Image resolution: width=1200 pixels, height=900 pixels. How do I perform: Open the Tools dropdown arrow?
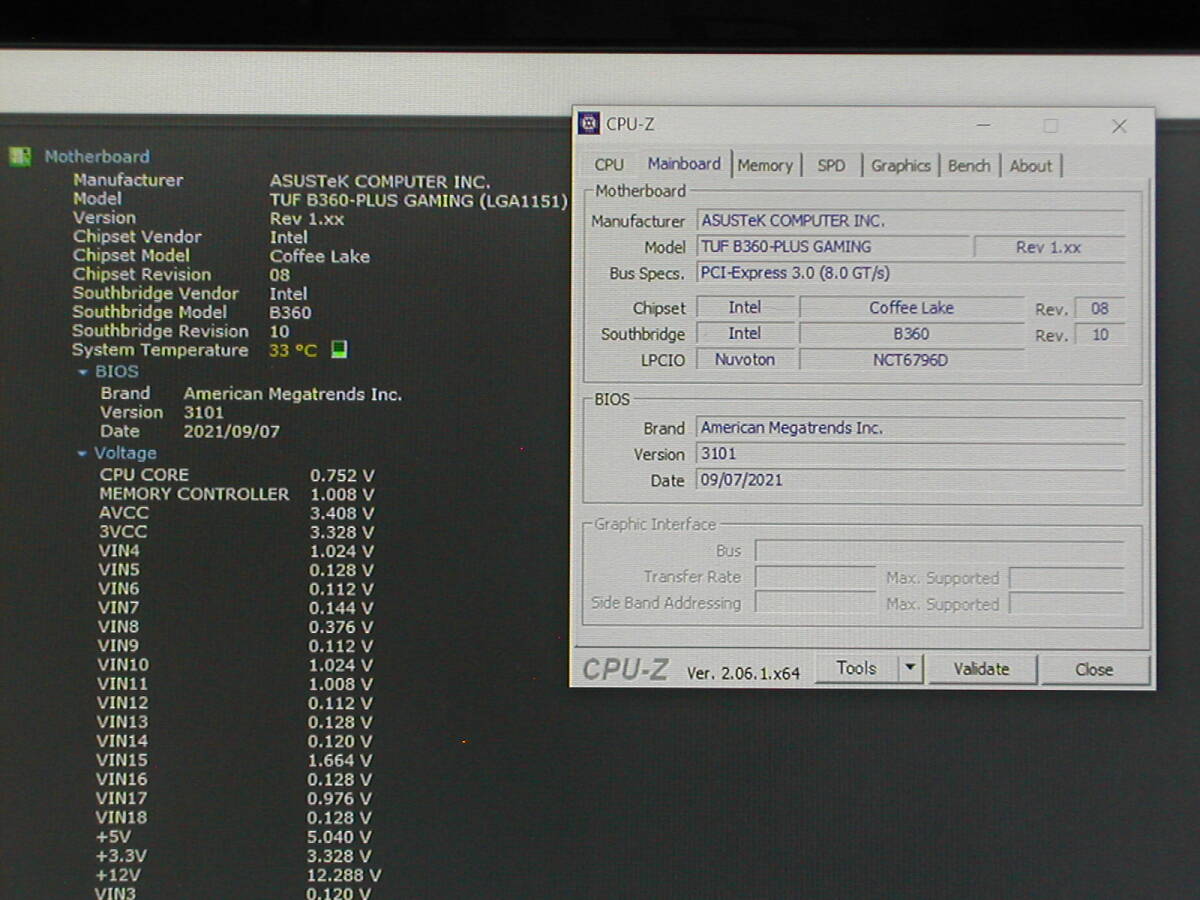909,669
